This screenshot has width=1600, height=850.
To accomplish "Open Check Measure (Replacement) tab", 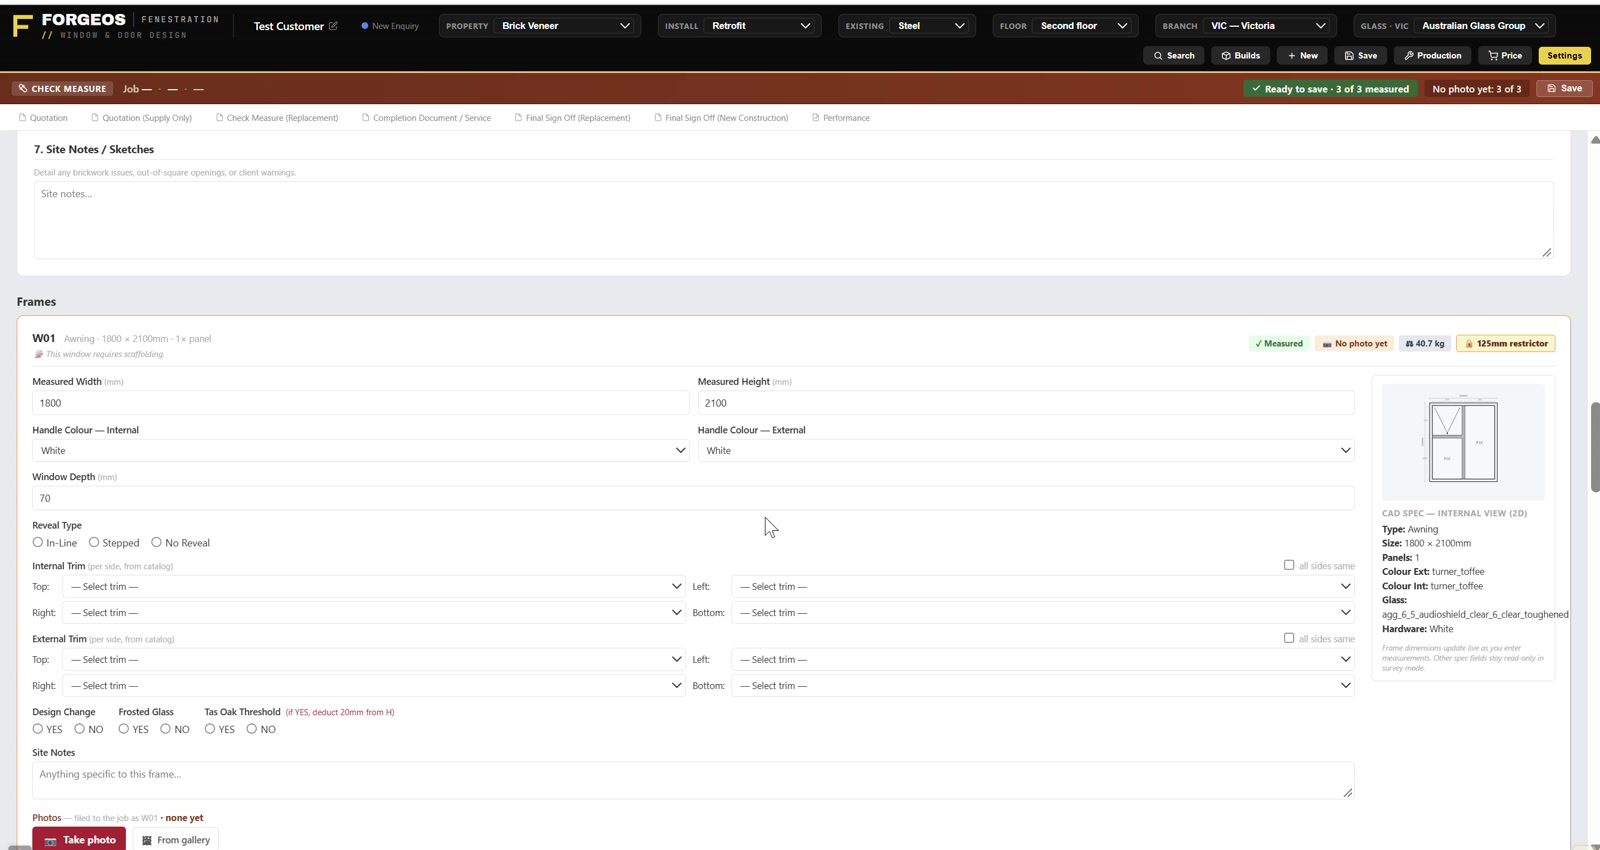I will [277, 118].
